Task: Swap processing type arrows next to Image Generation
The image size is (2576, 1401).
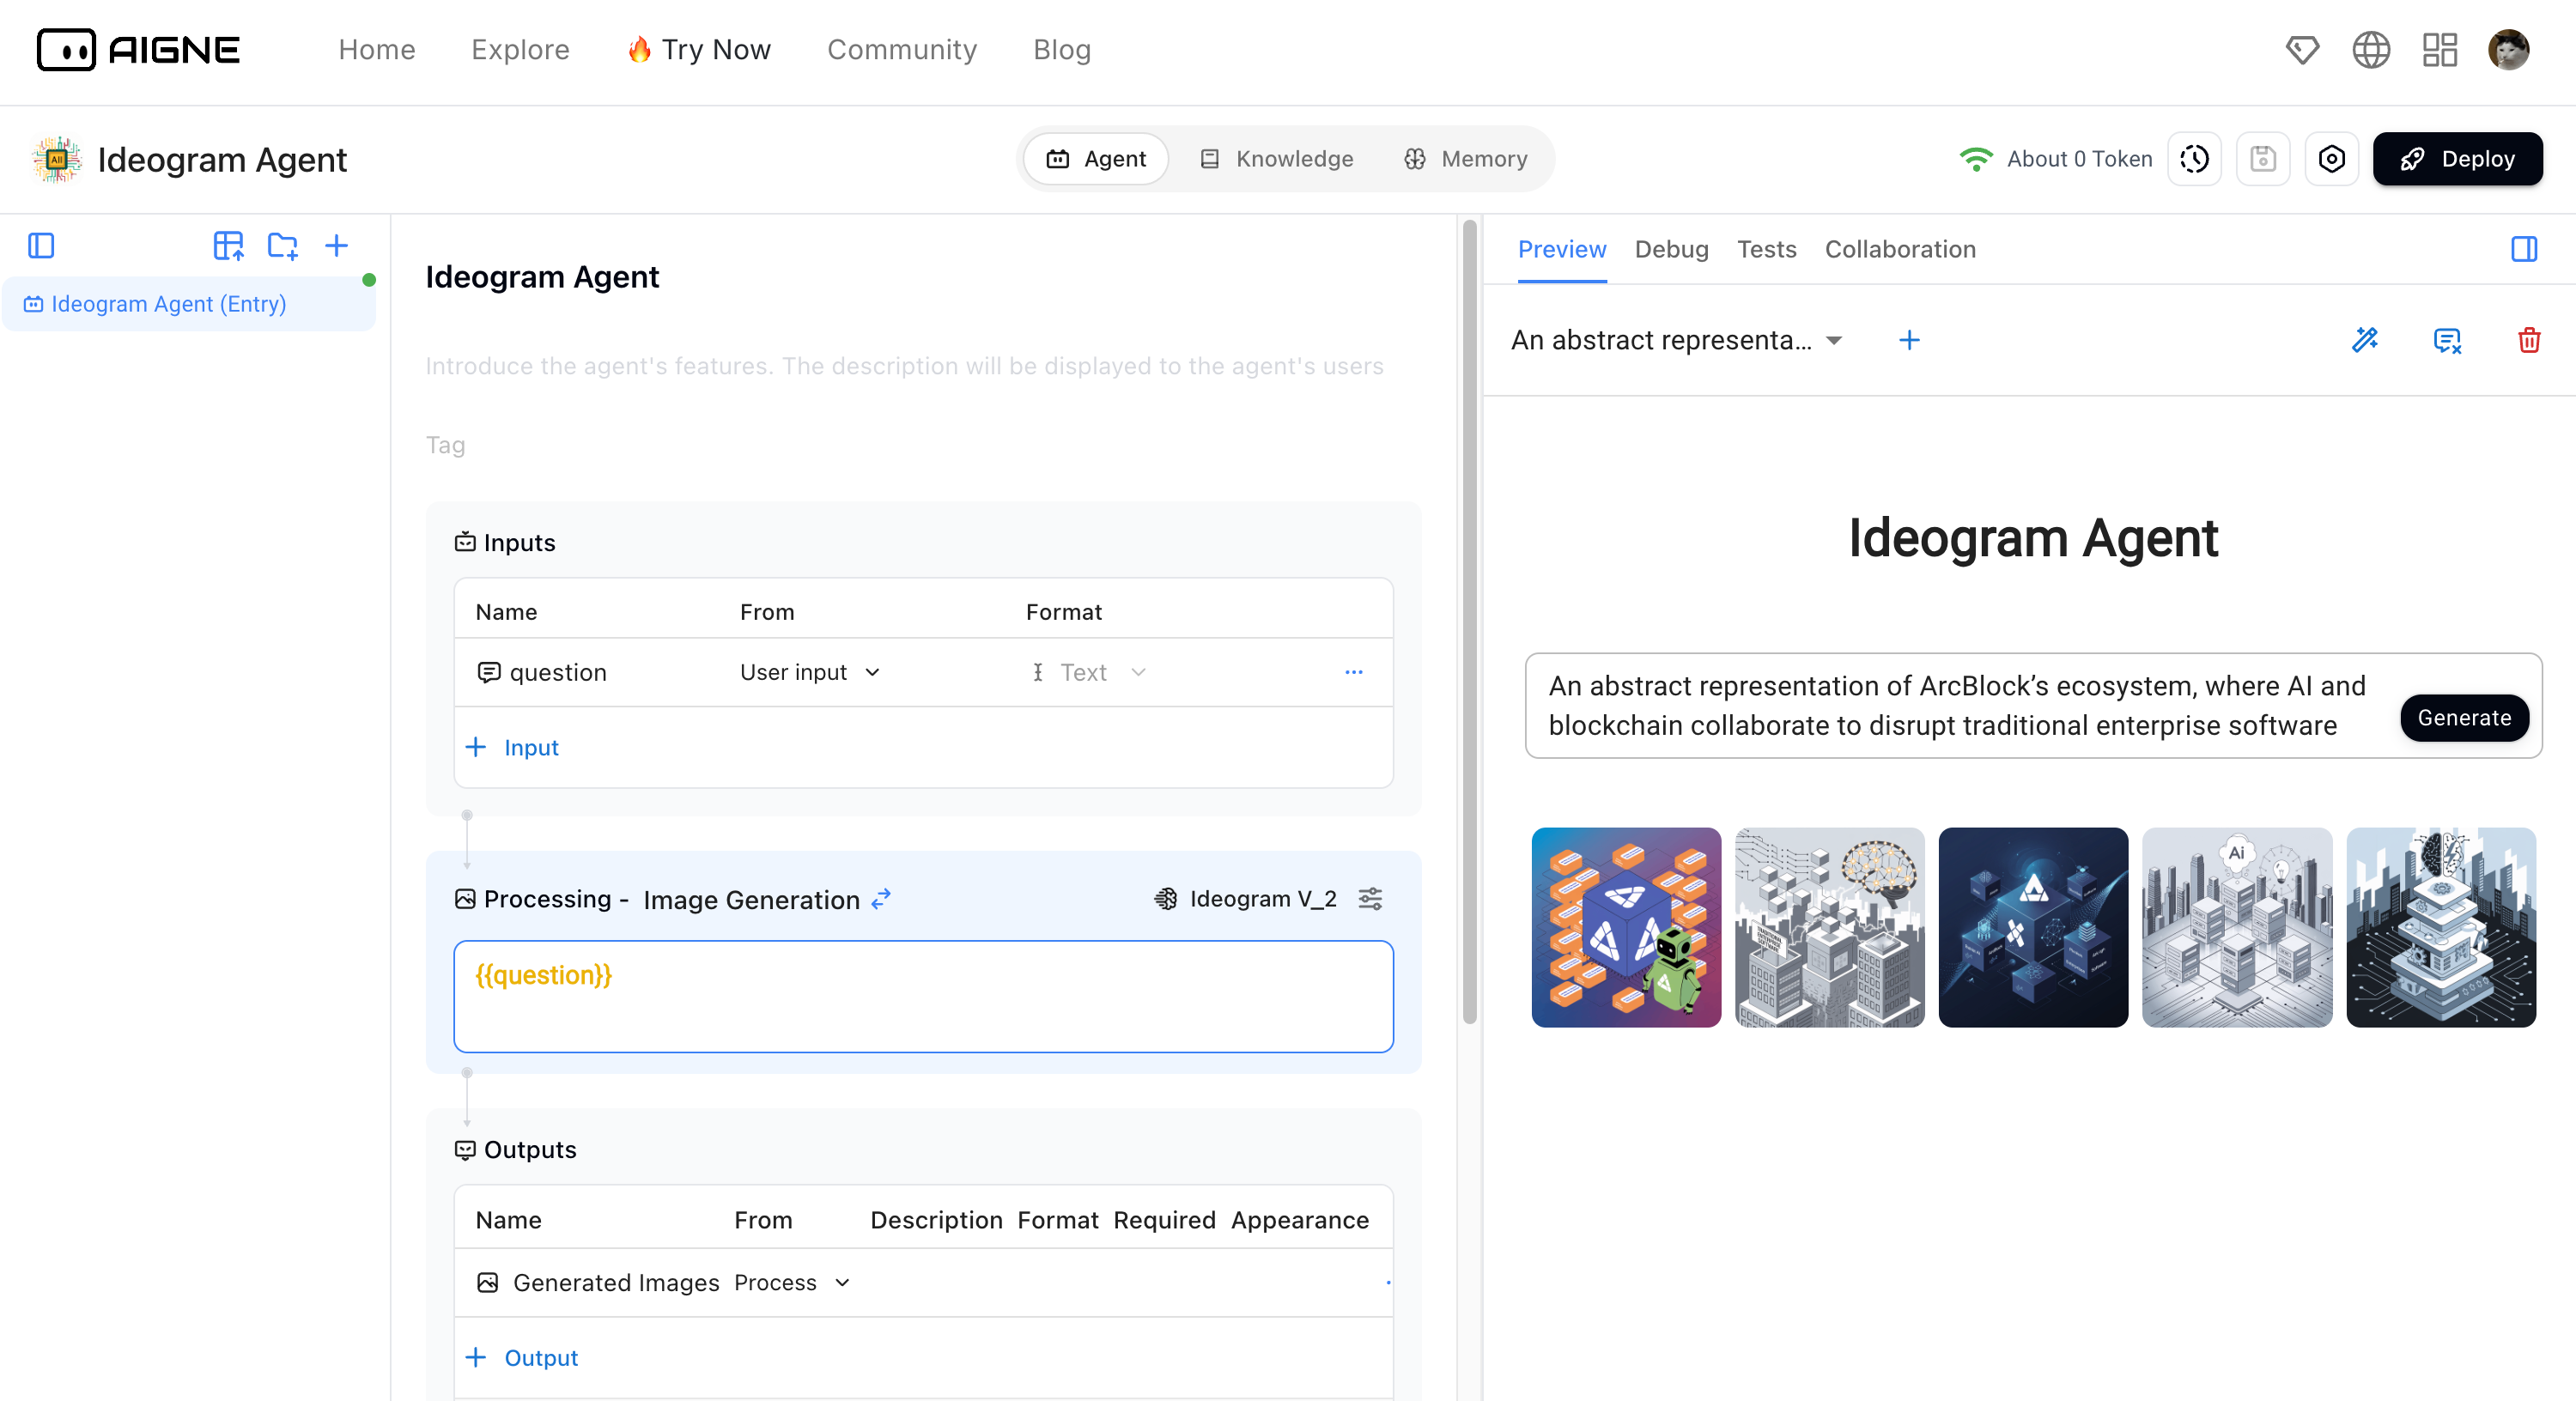Action: pos(881,899)
